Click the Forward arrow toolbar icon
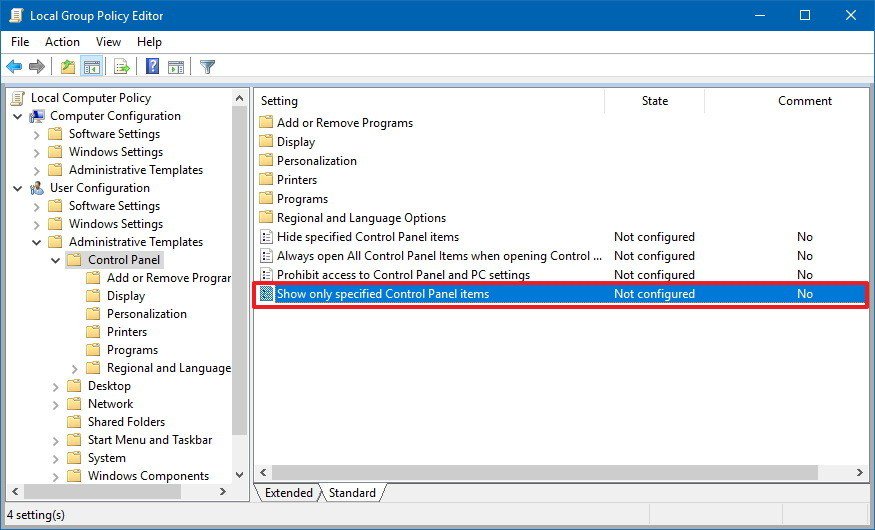The width and height of the screenshot is (875, 530). 37,67
